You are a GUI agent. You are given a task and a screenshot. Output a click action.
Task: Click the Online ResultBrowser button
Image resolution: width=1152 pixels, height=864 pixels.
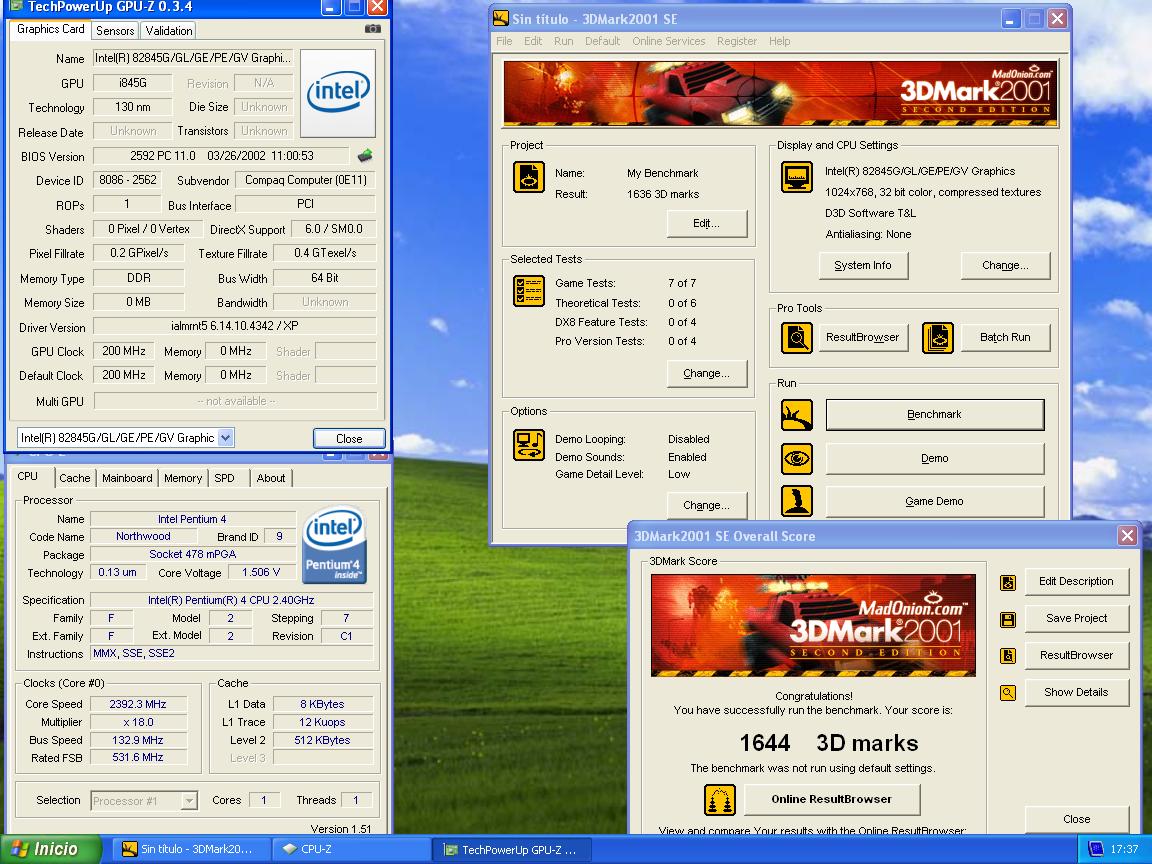tap(832, 799)
